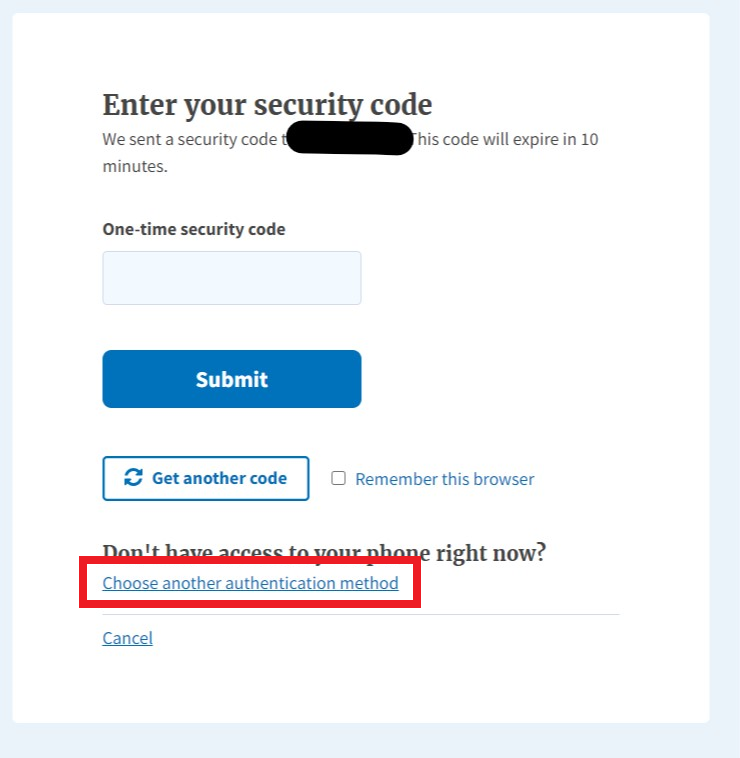
Task: Enable the Remember this browser checkbox
Action: point(338,478)
